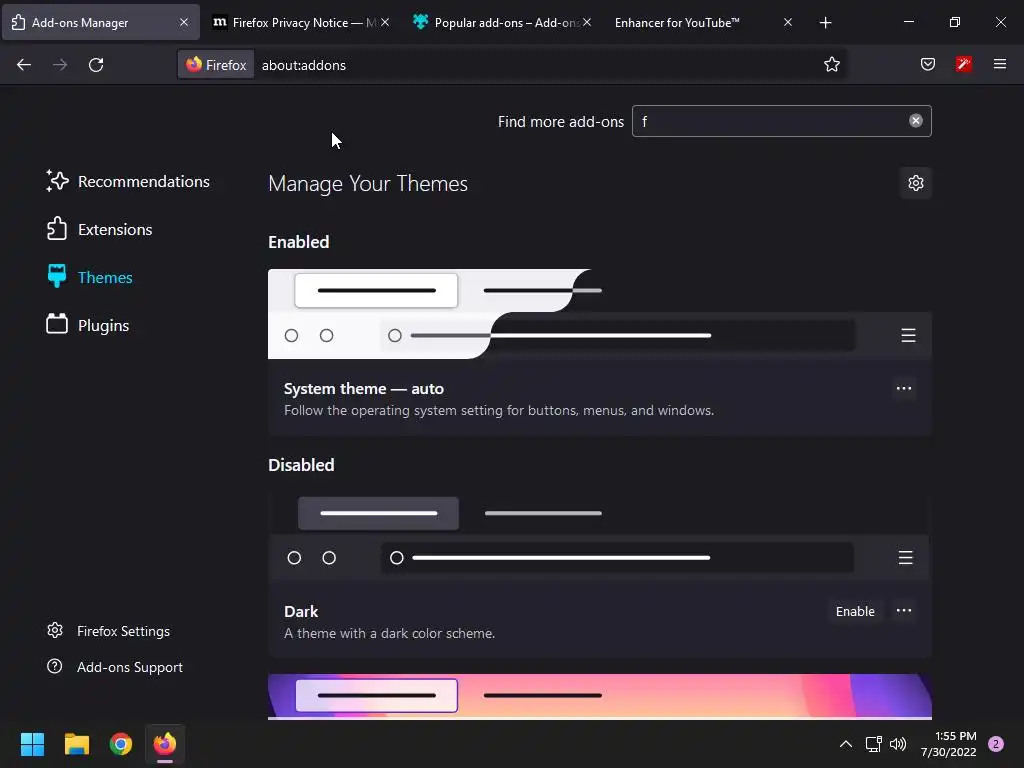Open more options for Dark theme

(904, 611)
